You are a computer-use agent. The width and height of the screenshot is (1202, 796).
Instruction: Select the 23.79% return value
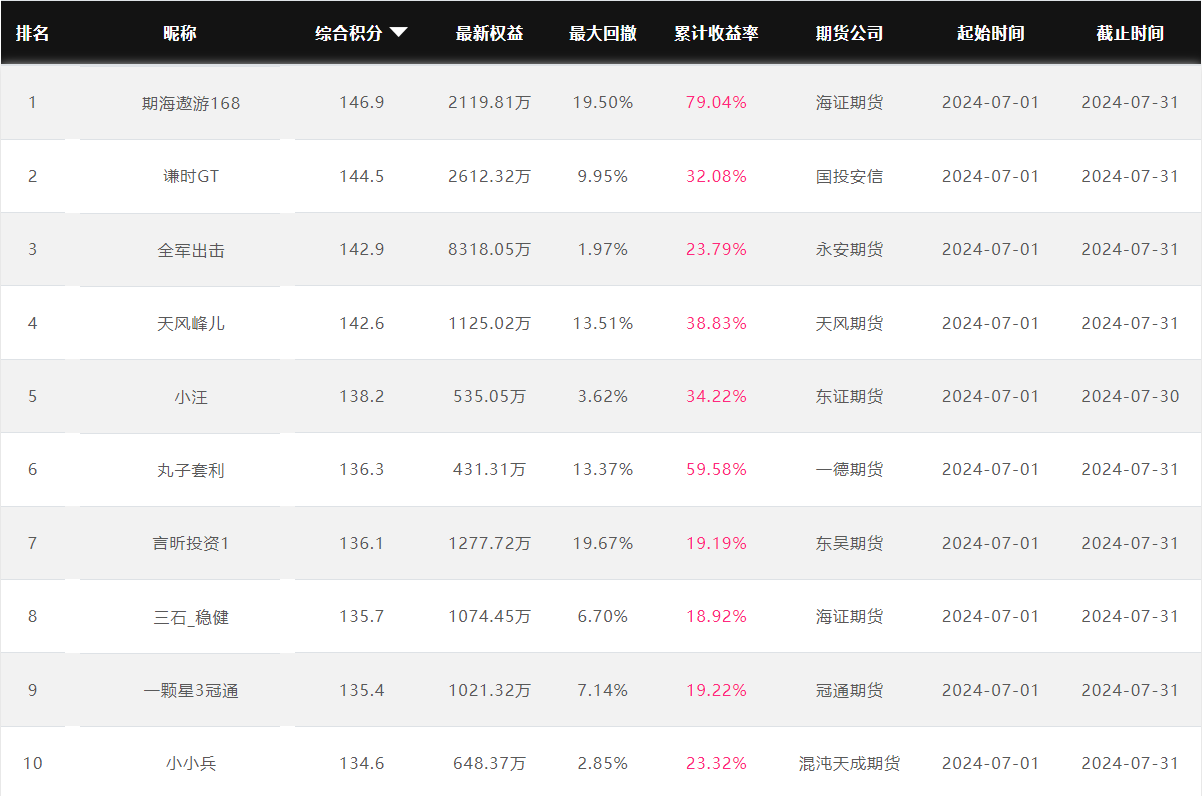716,249
